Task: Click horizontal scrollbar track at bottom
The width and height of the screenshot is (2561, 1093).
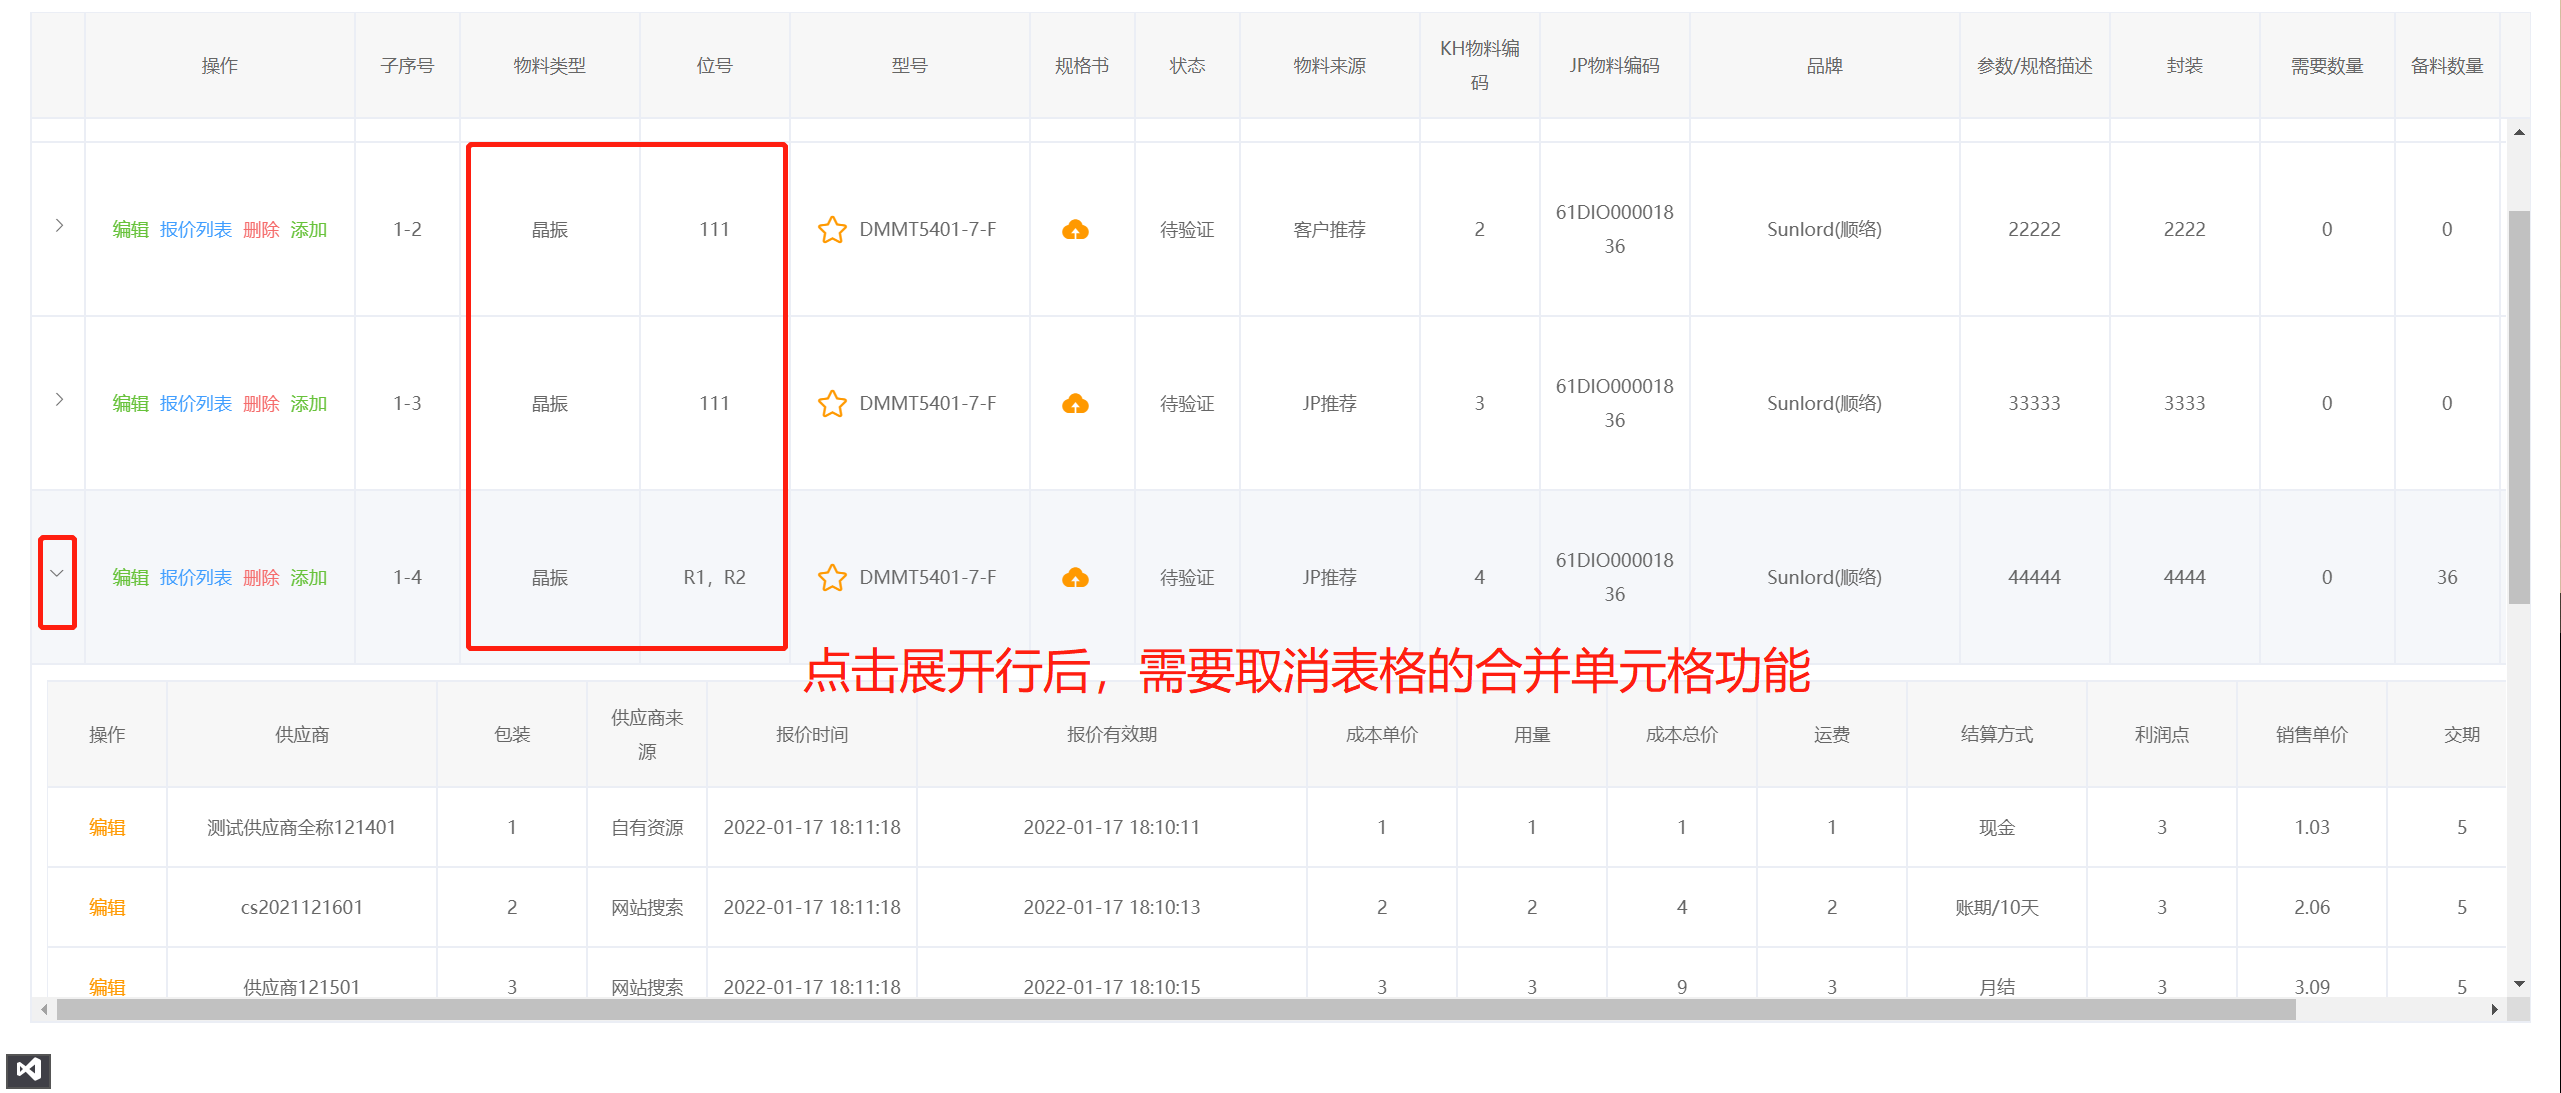Action: pos(2390,1010)
